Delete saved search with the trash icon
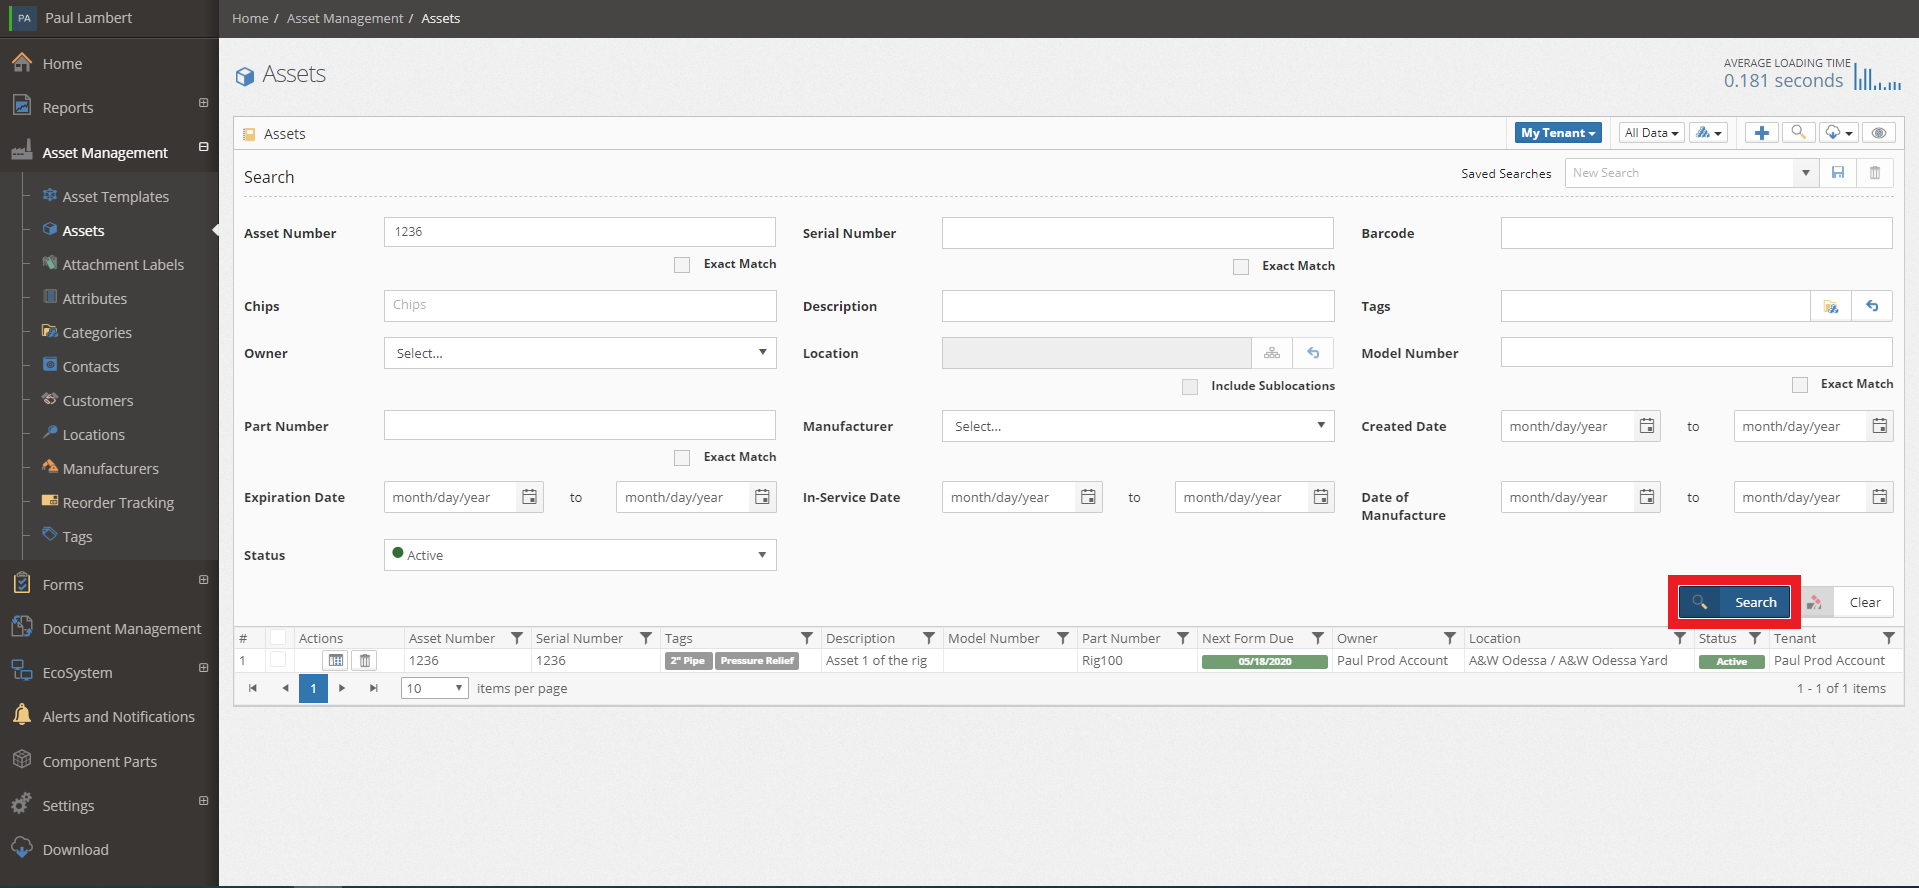This screenshot has height=888, width=1919. 1875,173
